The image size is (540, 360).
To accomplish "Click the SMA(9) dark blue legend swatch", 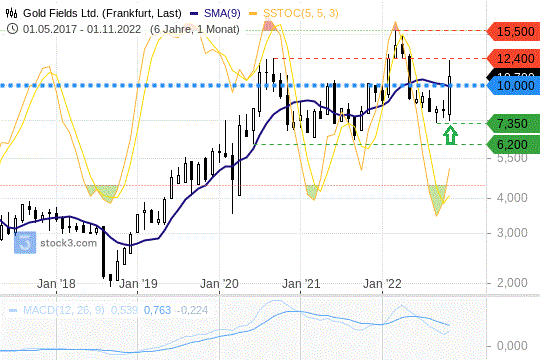I will coord(194,13).
